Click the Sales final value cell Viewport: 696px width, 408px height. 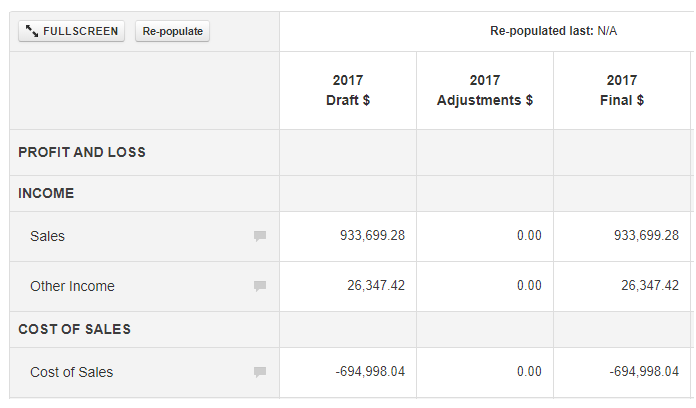point(646,236)
